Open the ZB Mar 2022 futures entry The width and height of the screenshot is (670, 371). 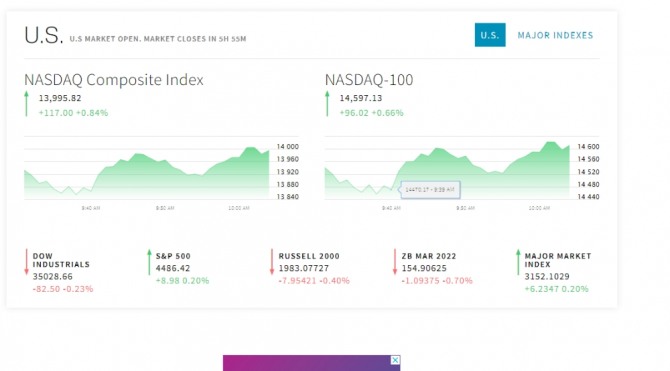(429, 256)
